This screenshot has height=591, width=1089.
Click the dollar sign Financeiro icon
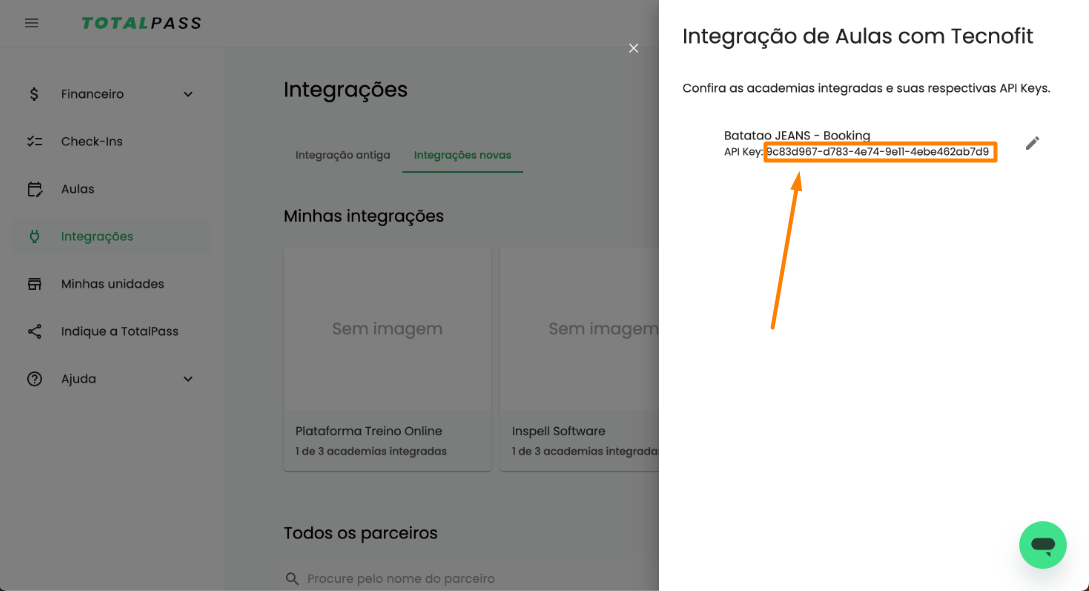(x=34, y=94)
